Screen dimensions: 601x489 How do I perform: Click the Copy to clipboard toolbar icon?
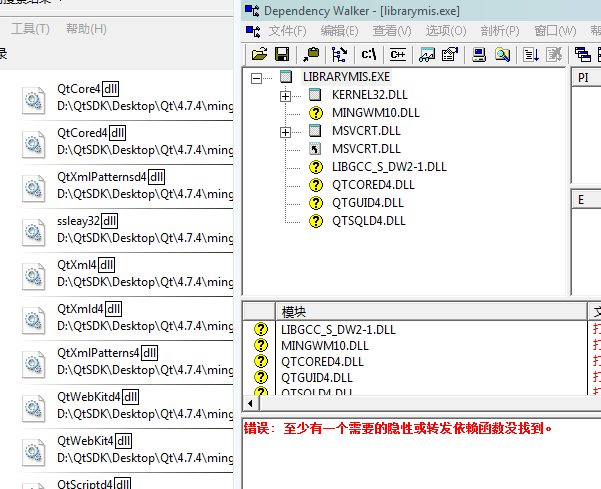[311, 54]
